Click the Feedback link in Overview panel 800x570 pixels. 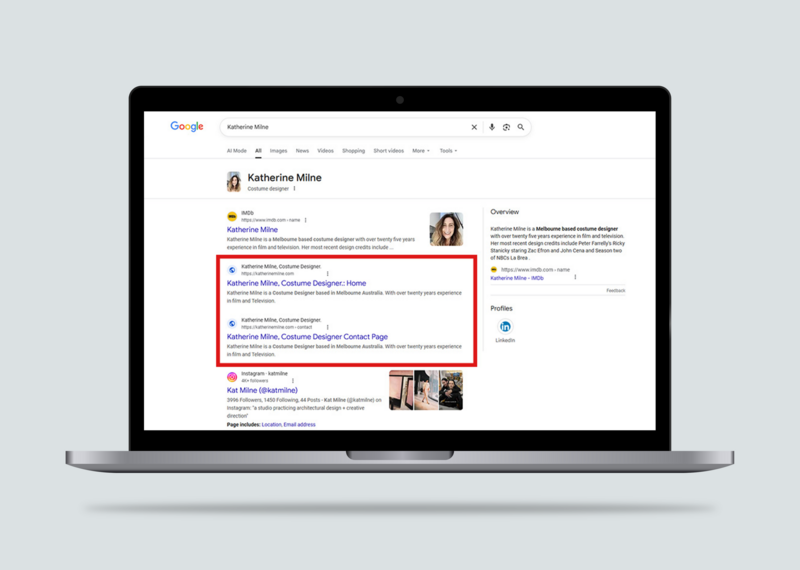click(615, 290)
